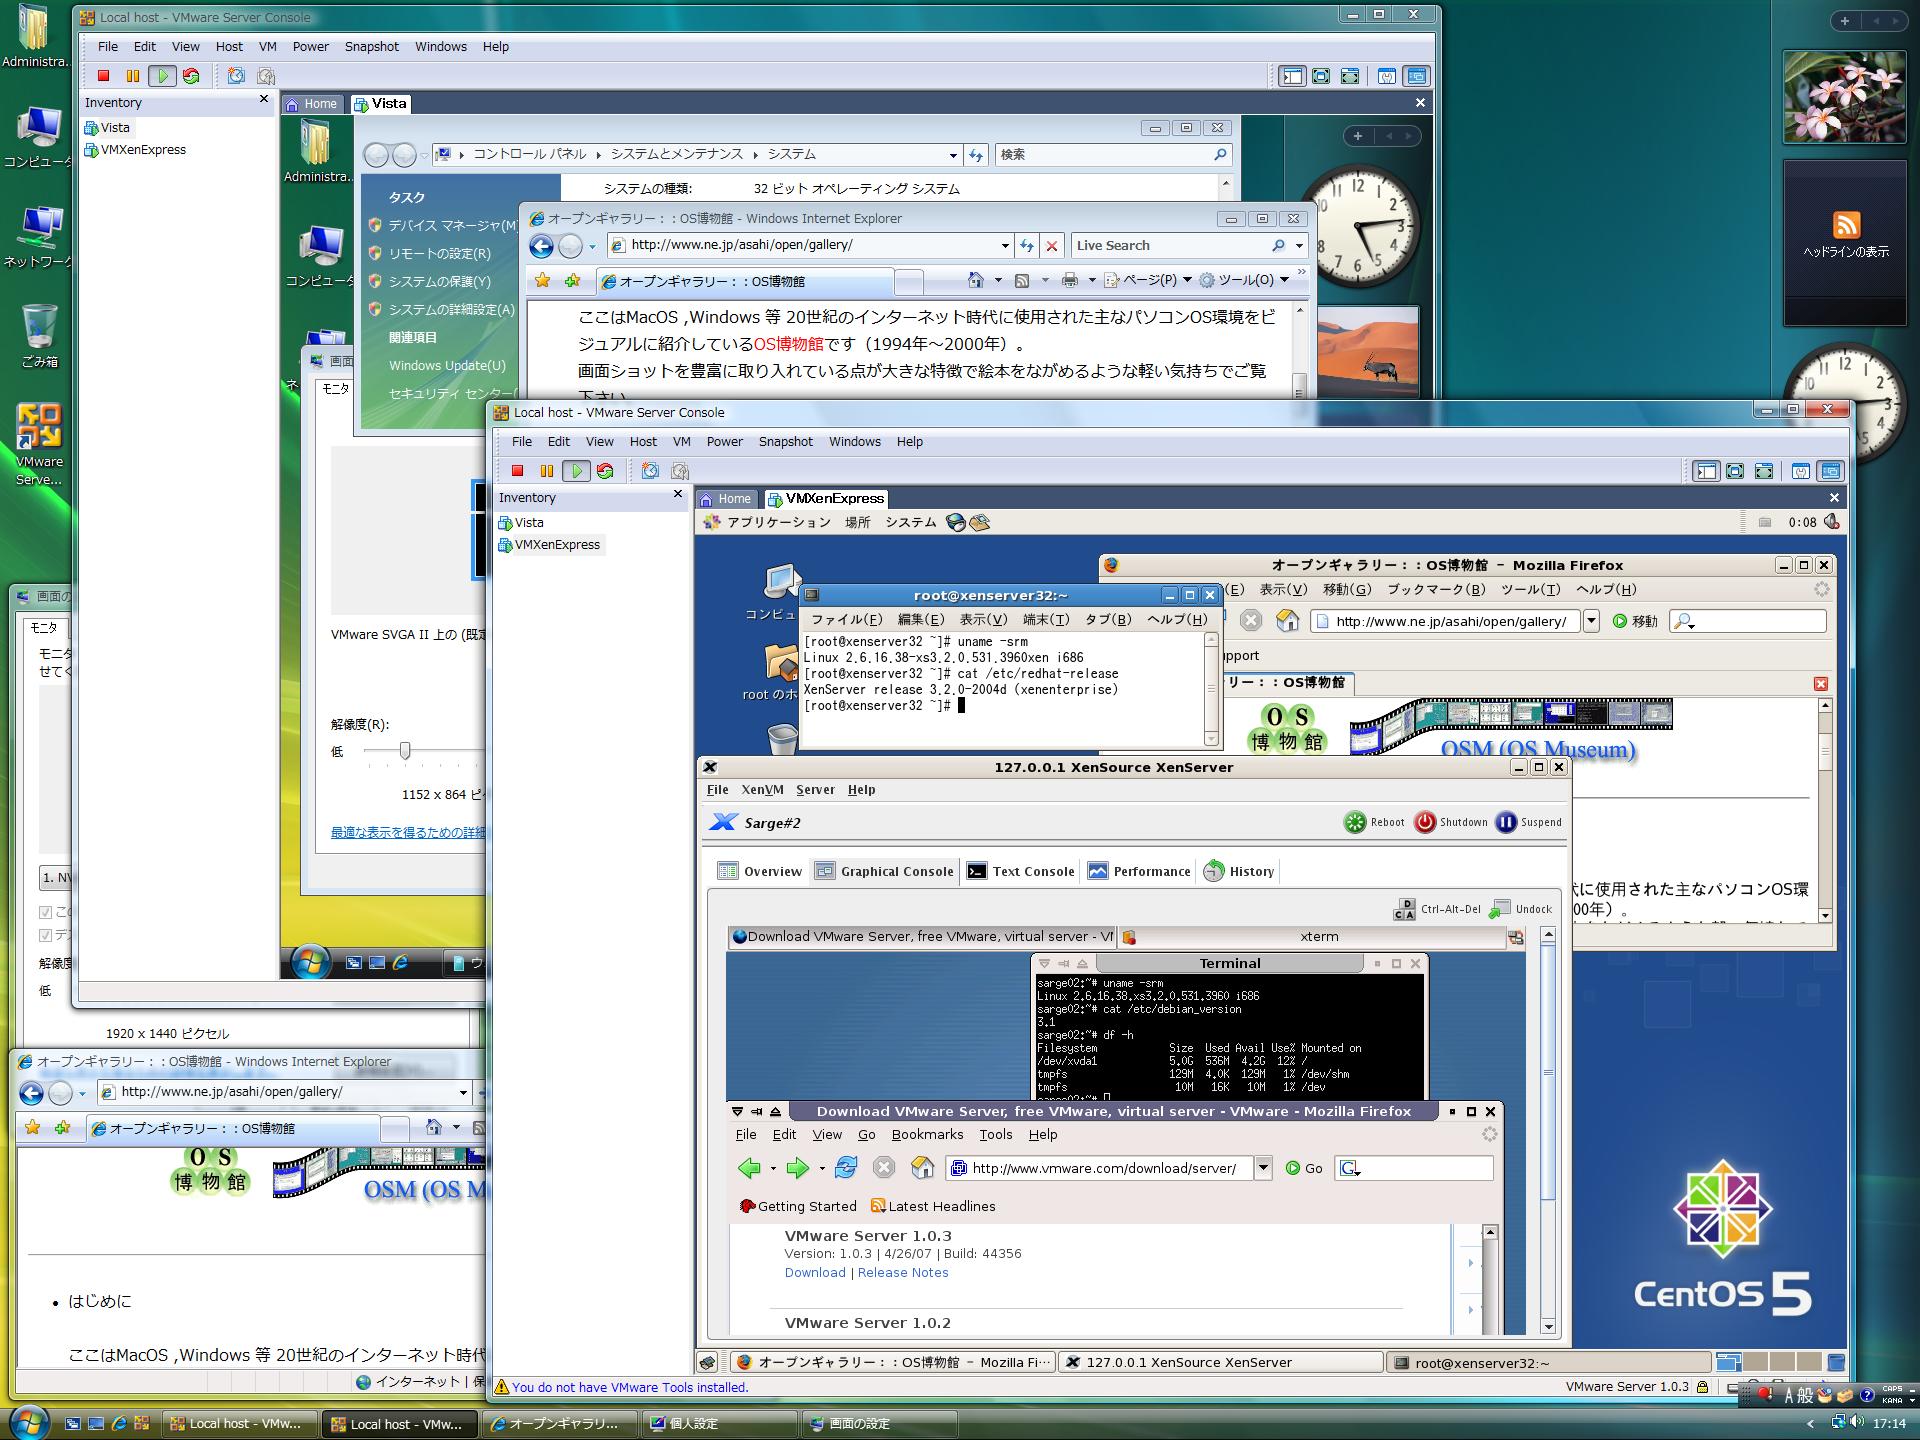
Task: Click Download link for VMware Server 1.0.3
Action: pos(815,1273)
